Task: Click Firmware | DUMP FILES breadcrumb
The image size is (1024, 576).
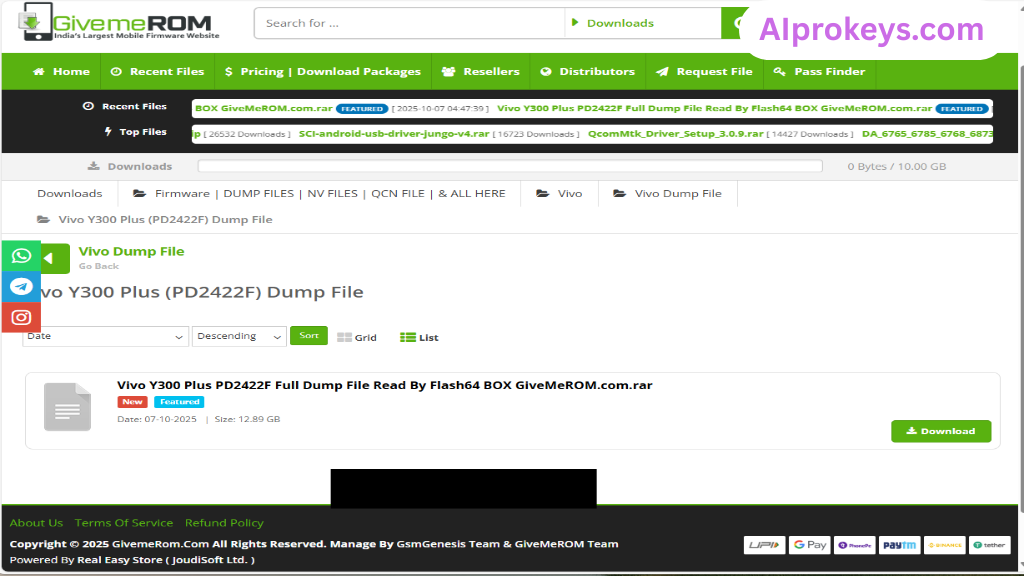Action: [319, 193]
